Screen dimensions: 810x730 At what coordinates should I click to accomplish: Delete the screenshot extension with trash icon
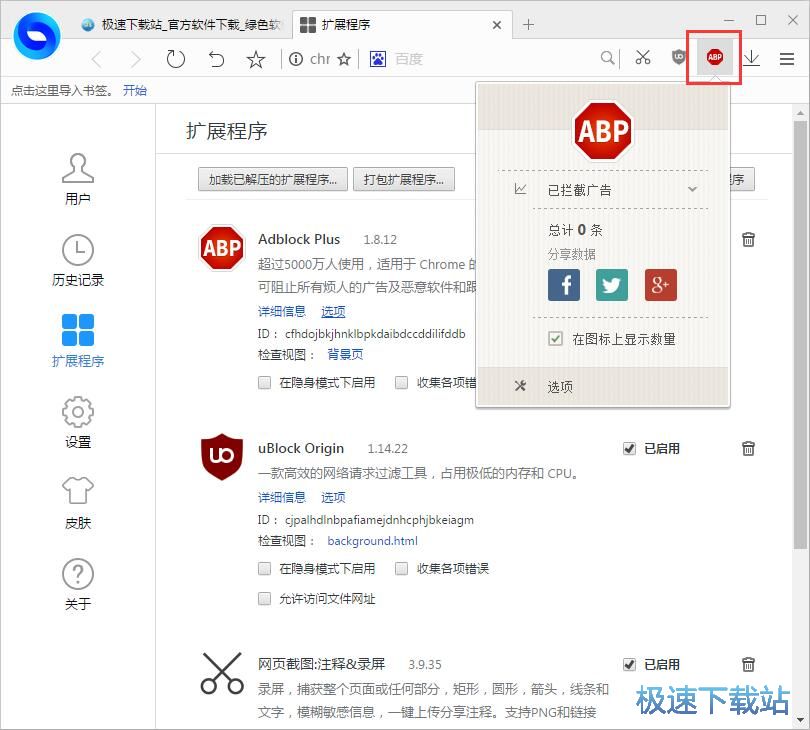click(748, 664)
